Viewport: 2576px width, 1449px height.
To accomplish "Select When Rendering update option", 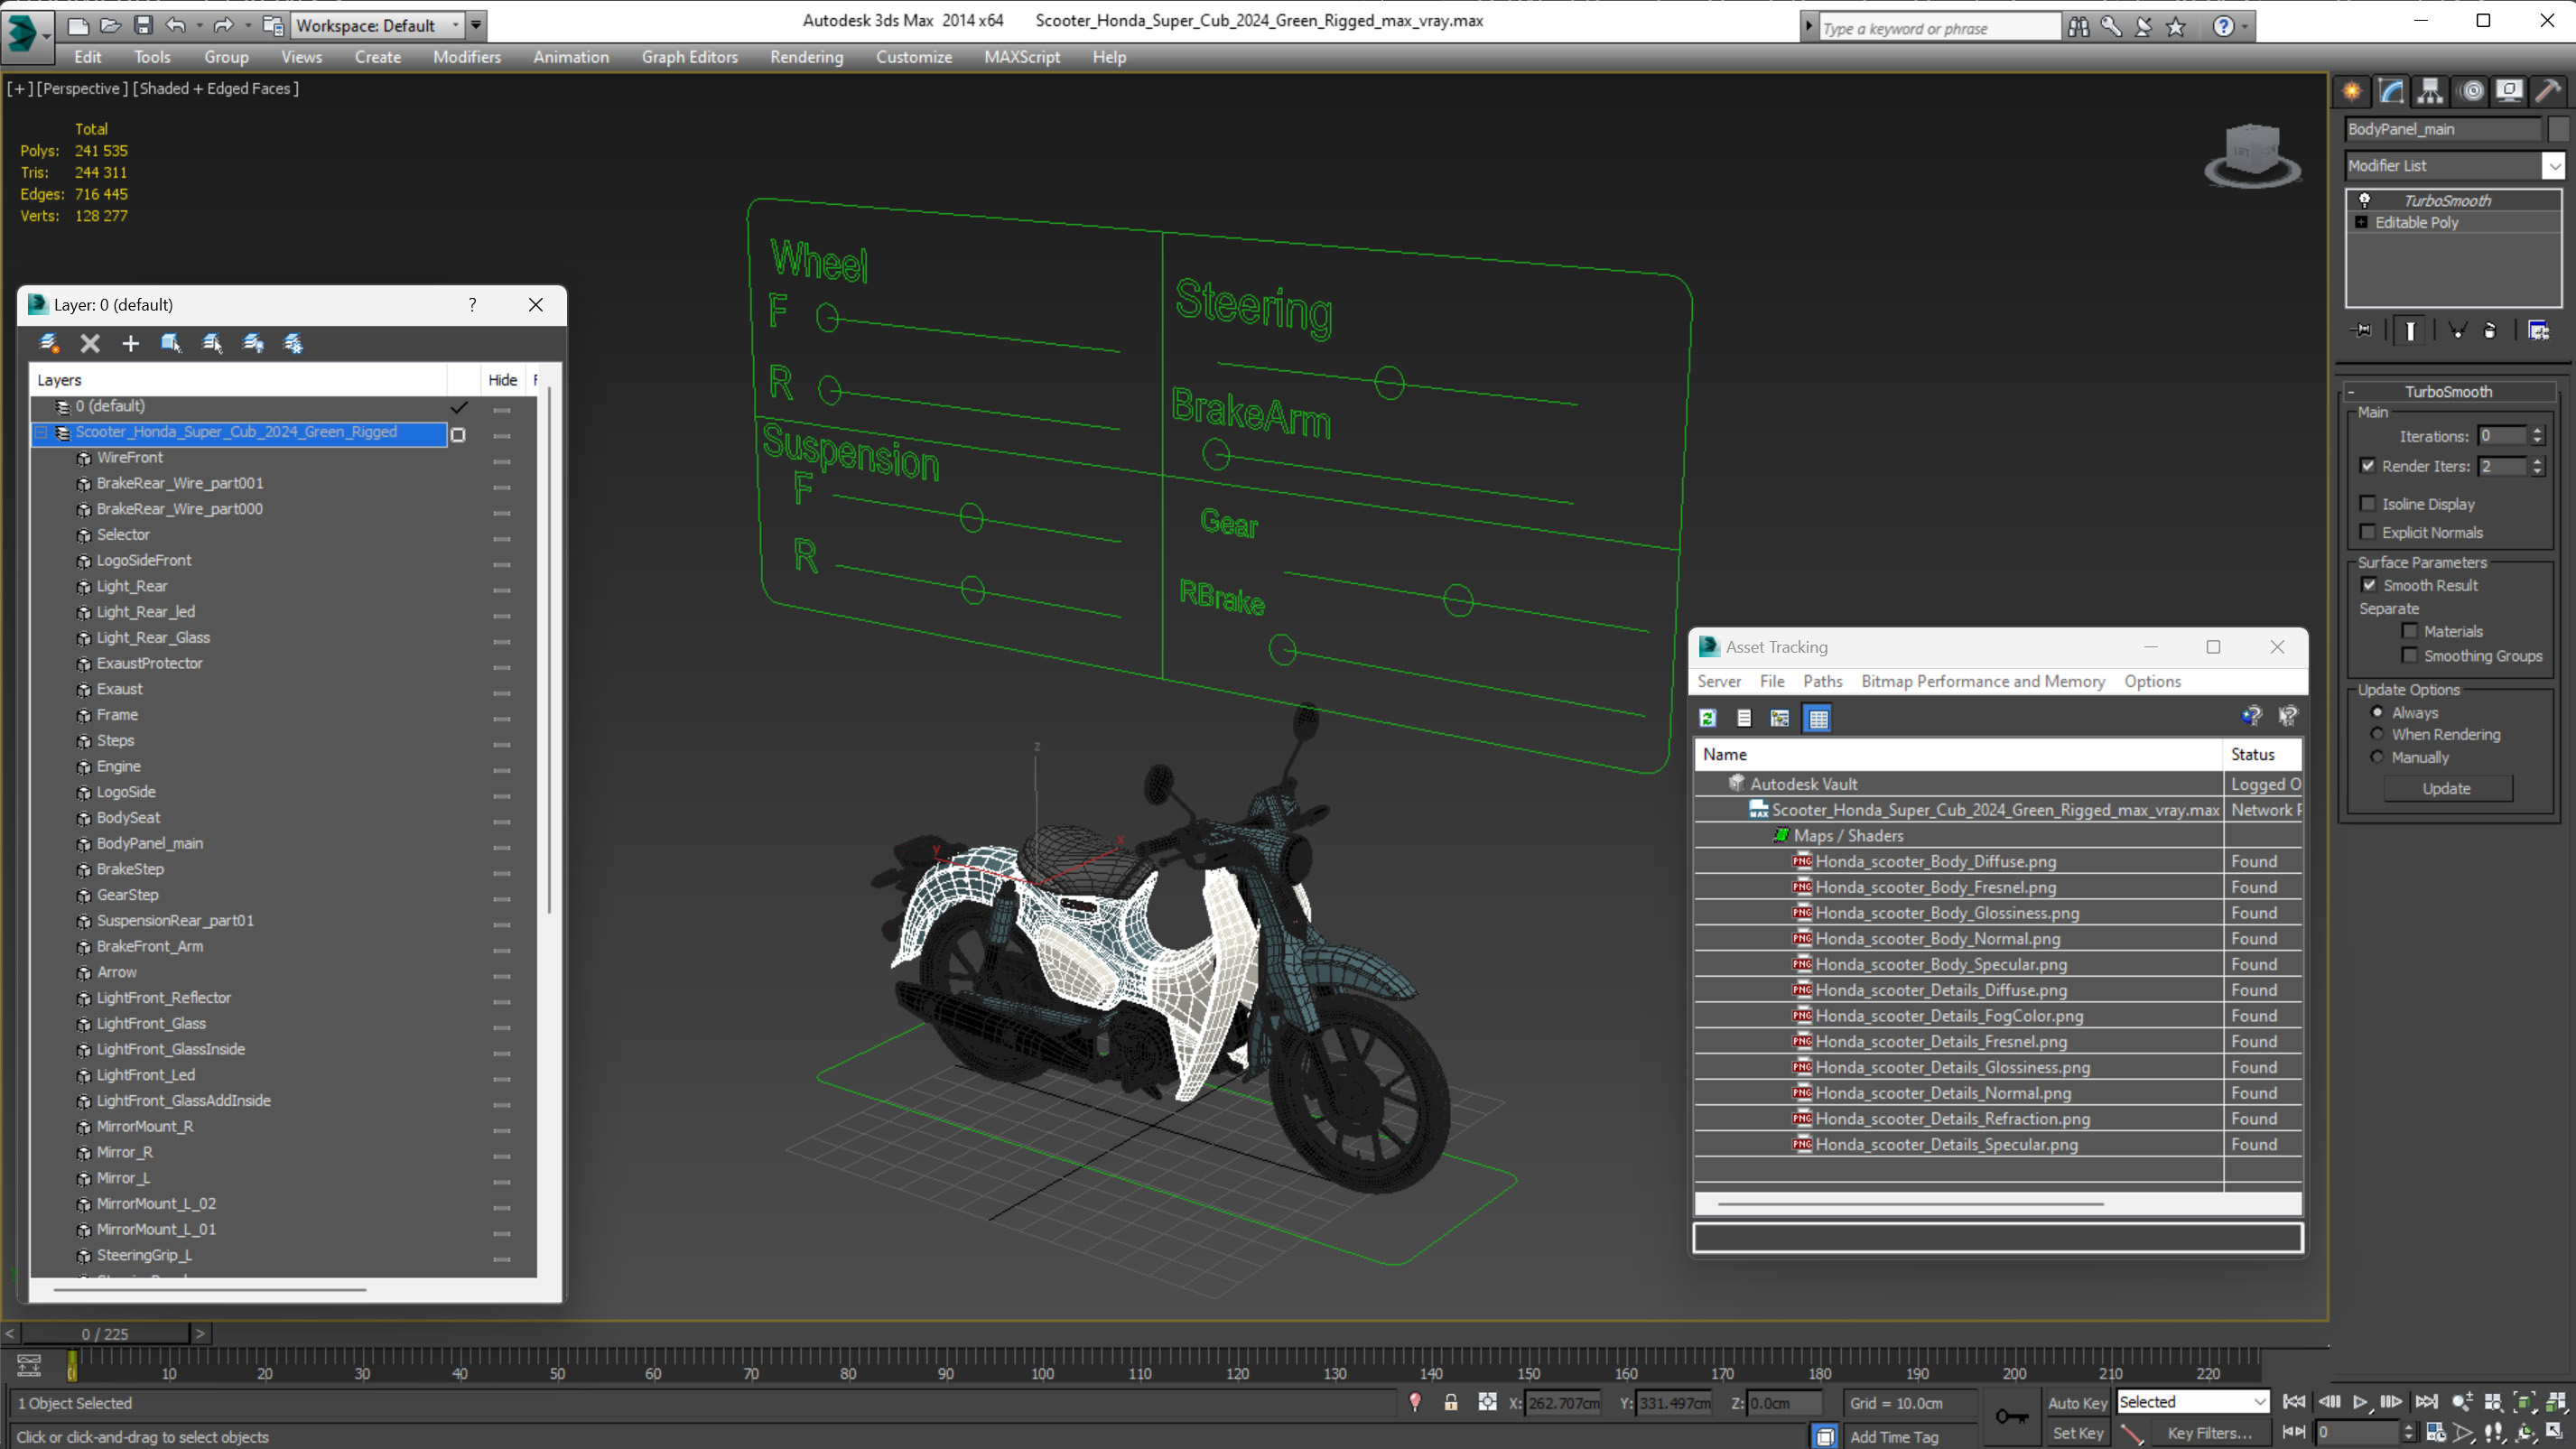I will (x=2377, y=733).
